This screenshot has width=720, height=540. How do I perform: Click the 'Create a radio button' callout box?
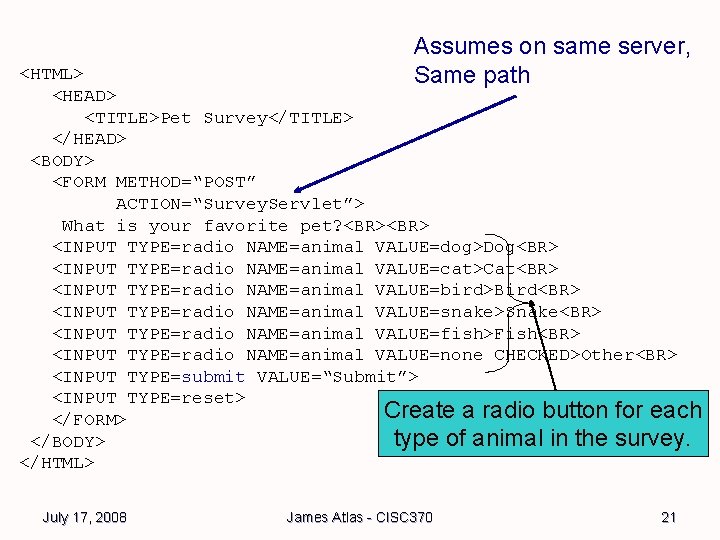[543, 423]
